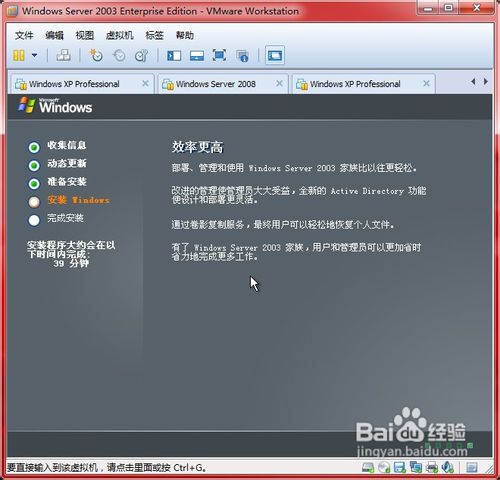The image size is (500, 480).
Task: Switch to Windows Server 2008 tab
Action: click(223, 84)
